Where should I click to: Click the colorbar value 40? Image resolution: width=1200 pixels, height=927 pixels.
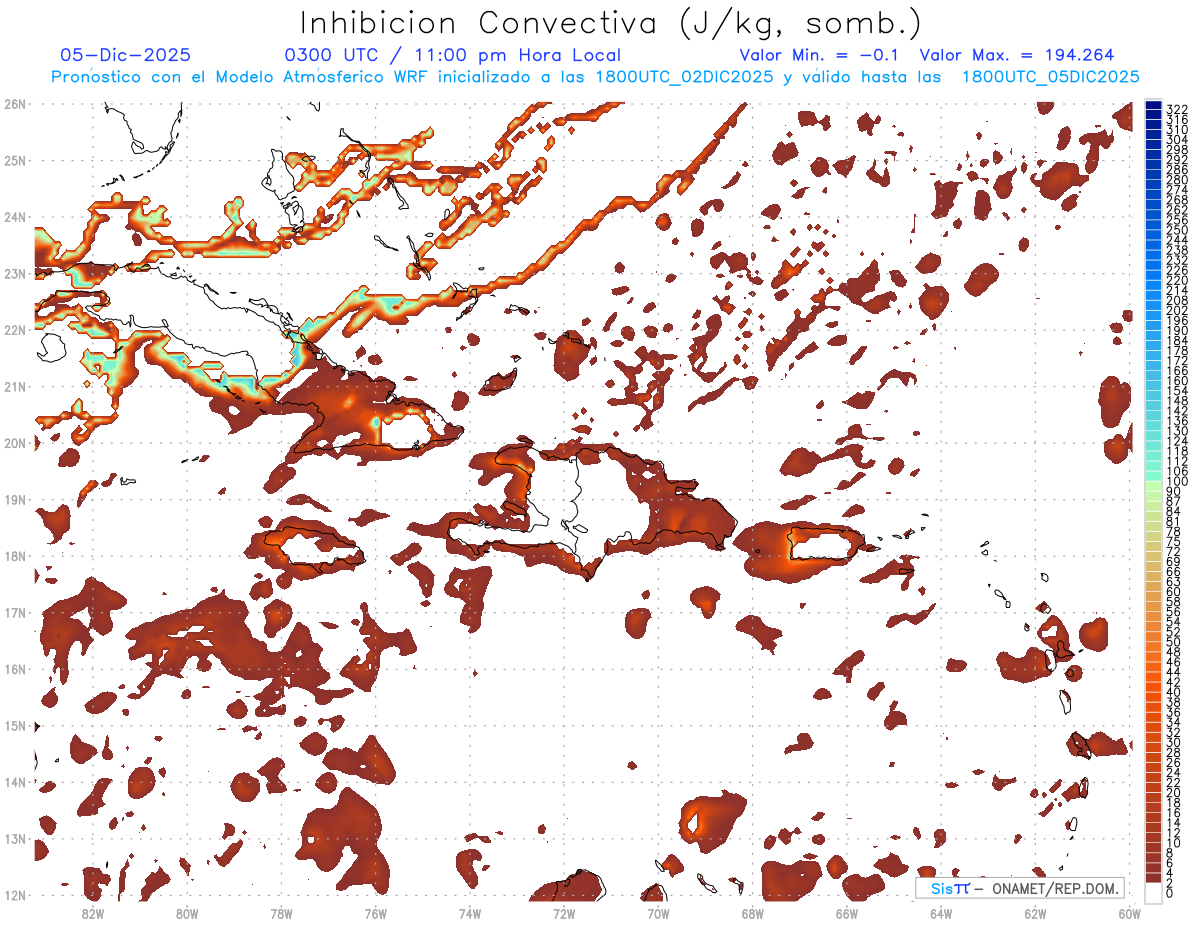[x=1174, y=692]
